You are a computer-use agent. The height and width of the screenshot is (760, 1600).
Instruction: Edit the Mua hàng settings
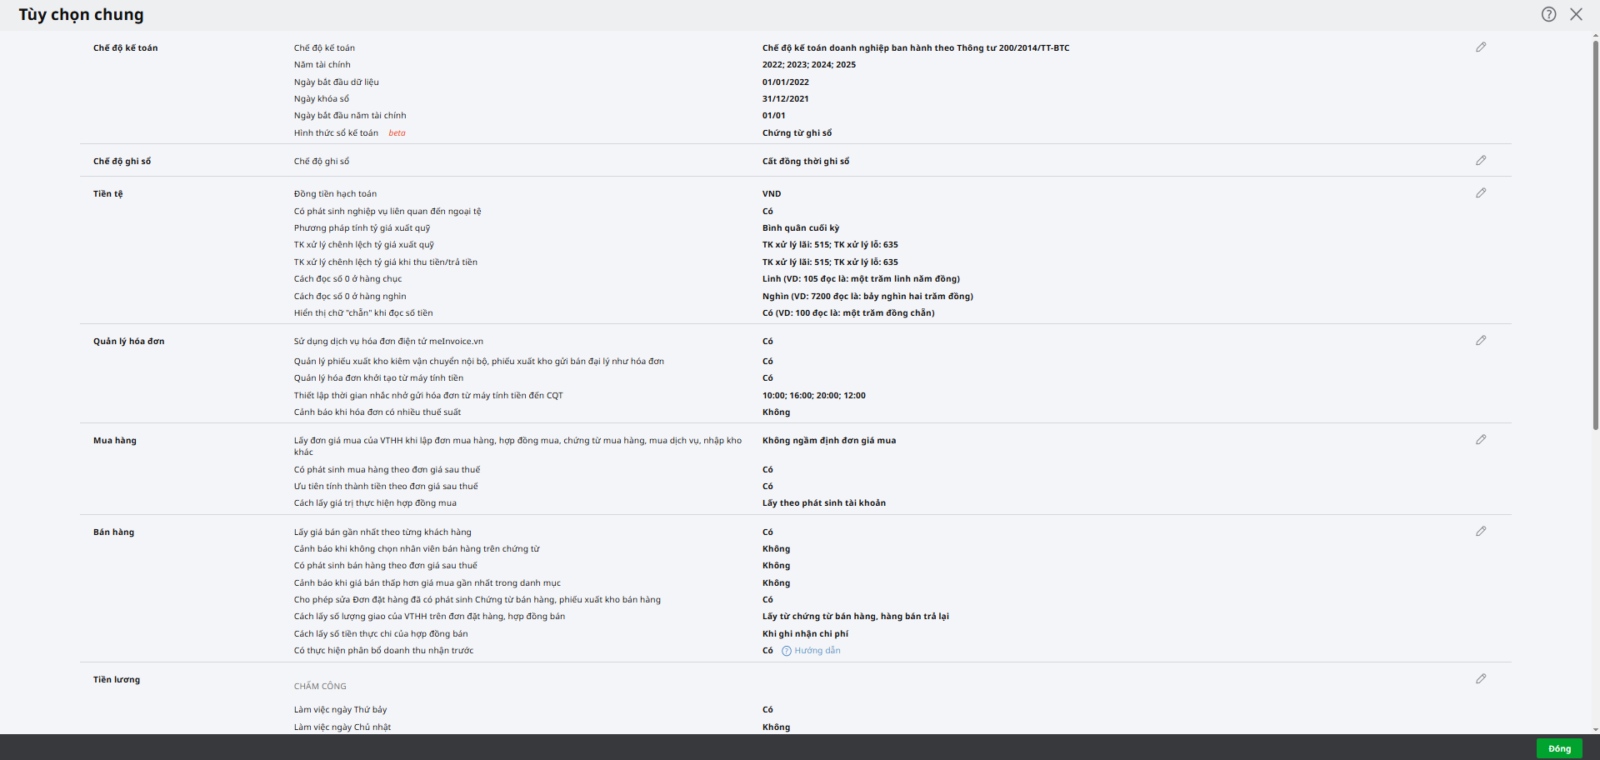click(1481, 439)
